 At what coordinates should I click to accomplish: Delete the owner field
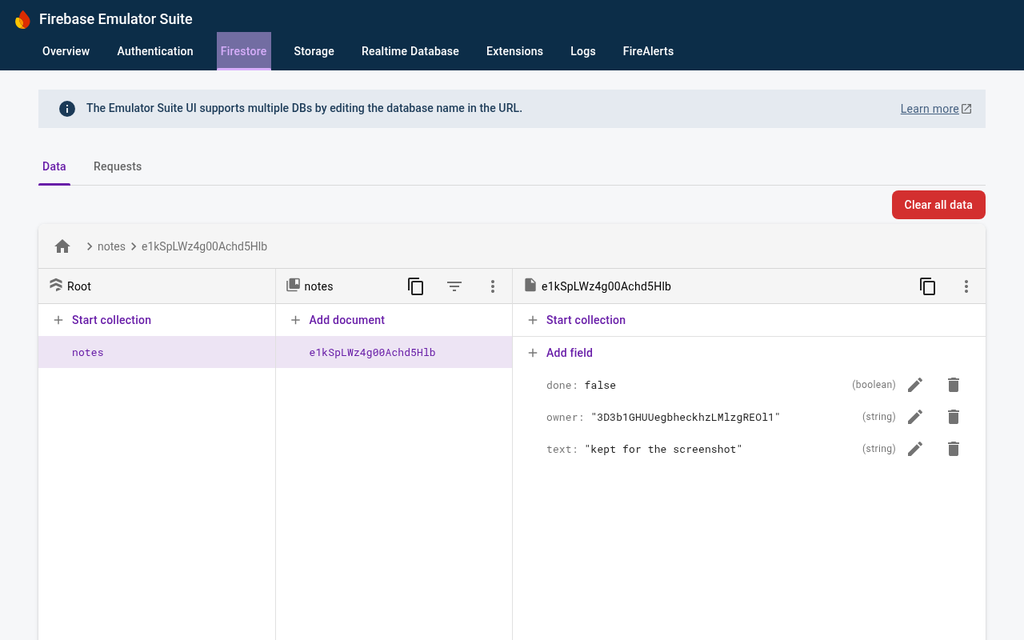953,417
